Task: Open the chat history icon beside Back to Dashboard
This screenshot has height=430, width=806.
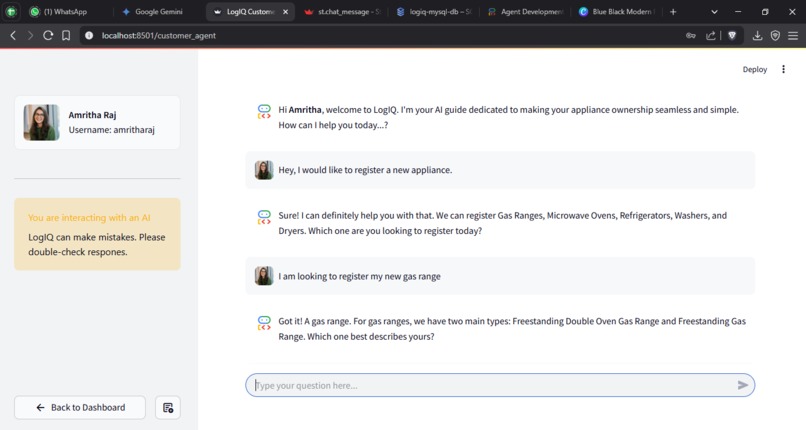Action: [x=168, y=407]
